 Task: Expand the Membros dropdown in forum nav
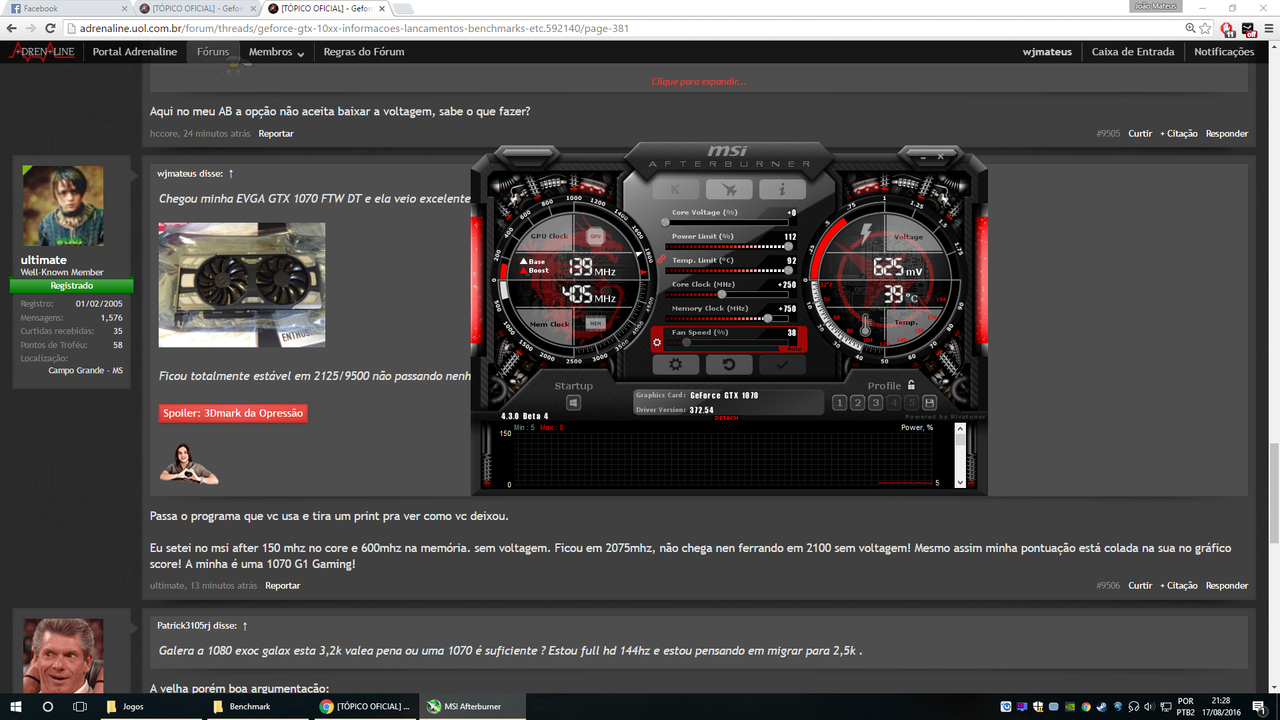click(276, 52)
